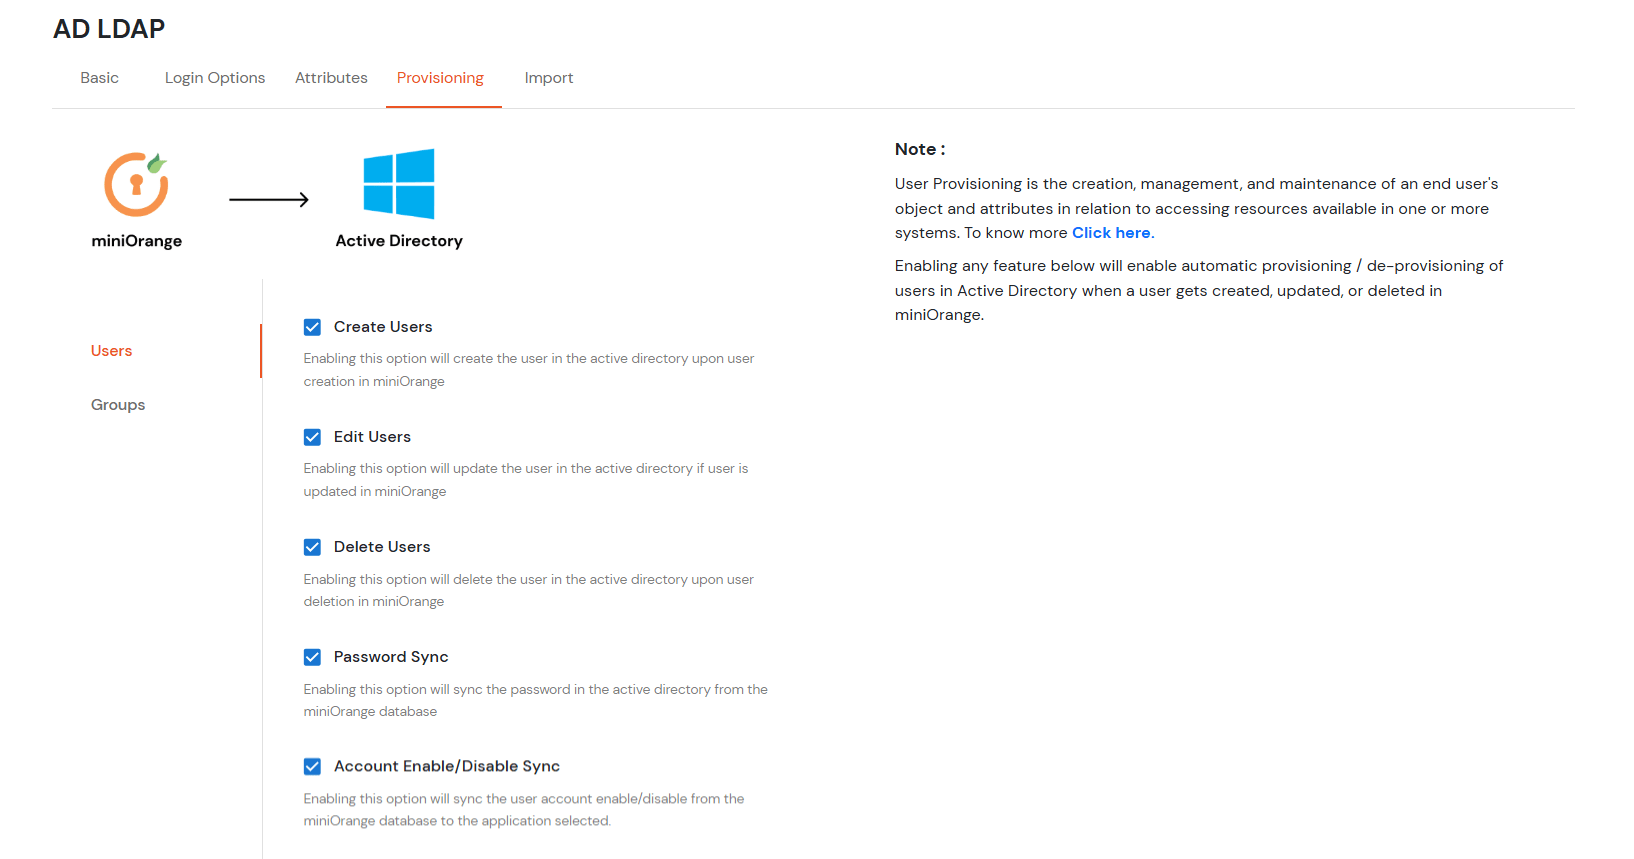
Task: Click the arrow between miniOrange and Active Directory
Action: coord(269,200)
